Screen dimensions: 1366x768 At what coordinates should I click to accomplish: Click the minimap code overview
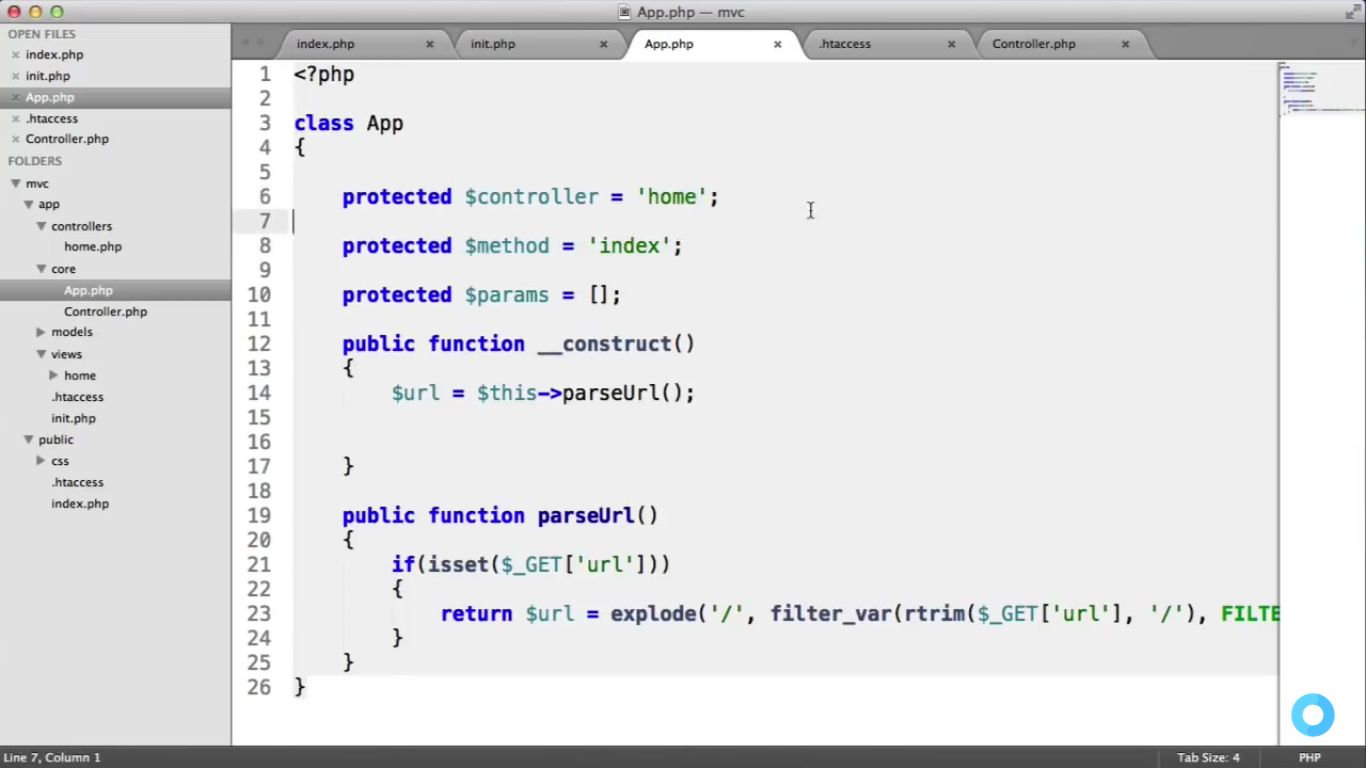[x=1322, y=90]
